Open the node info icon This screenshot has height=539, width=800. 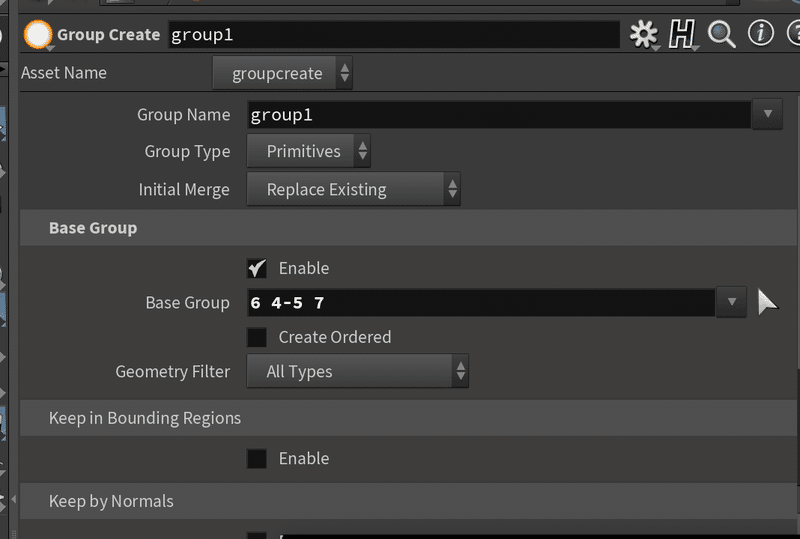pos(761,34)
